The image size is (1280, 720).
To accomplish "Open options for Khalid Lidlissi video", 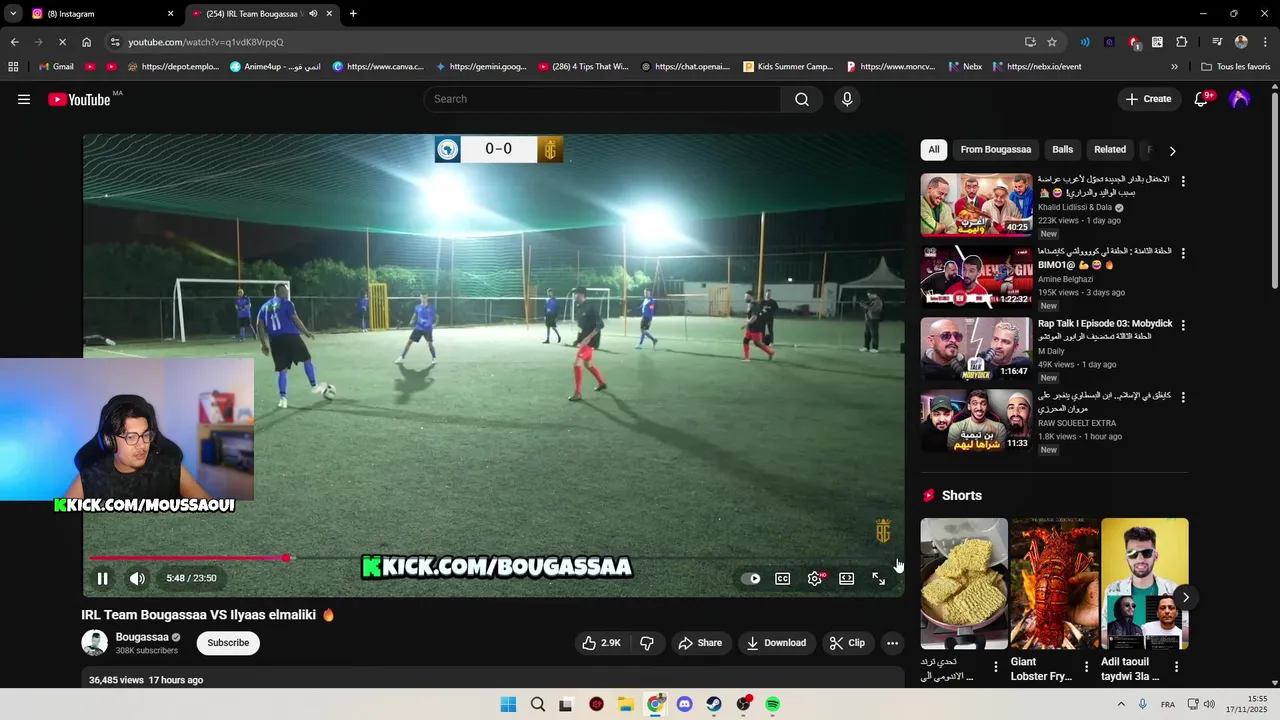I will point(1183,182).
